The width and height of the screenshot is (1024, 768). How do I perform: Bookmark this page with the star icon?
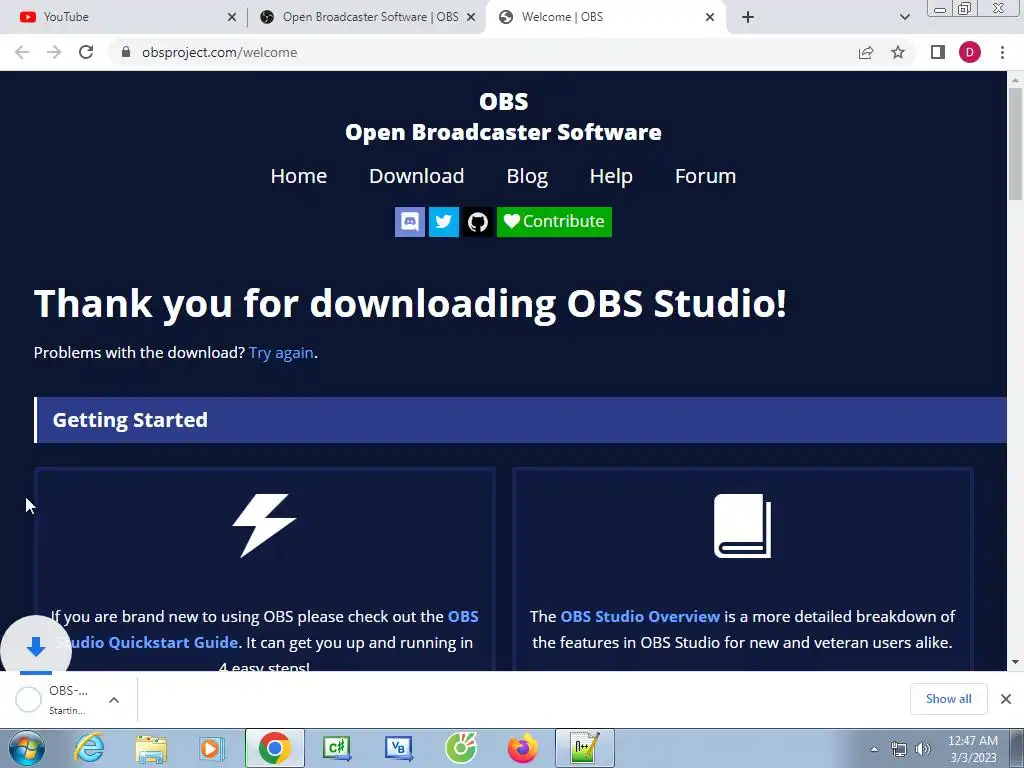tap(898, 52)
